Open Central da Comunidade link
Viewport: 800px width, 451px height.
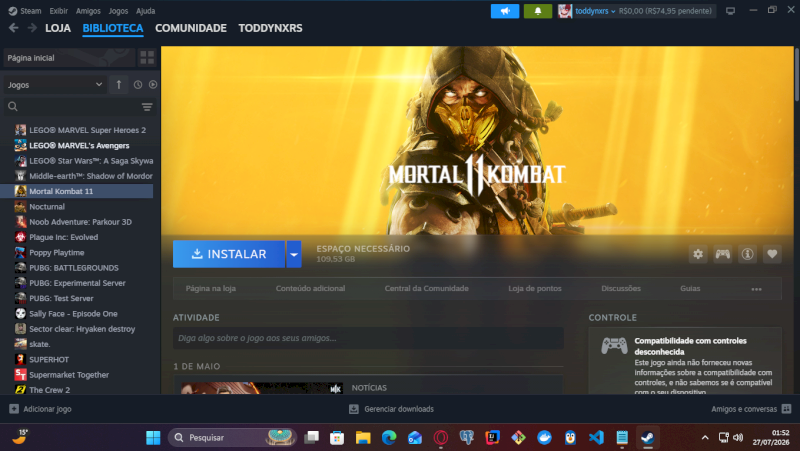427,288
